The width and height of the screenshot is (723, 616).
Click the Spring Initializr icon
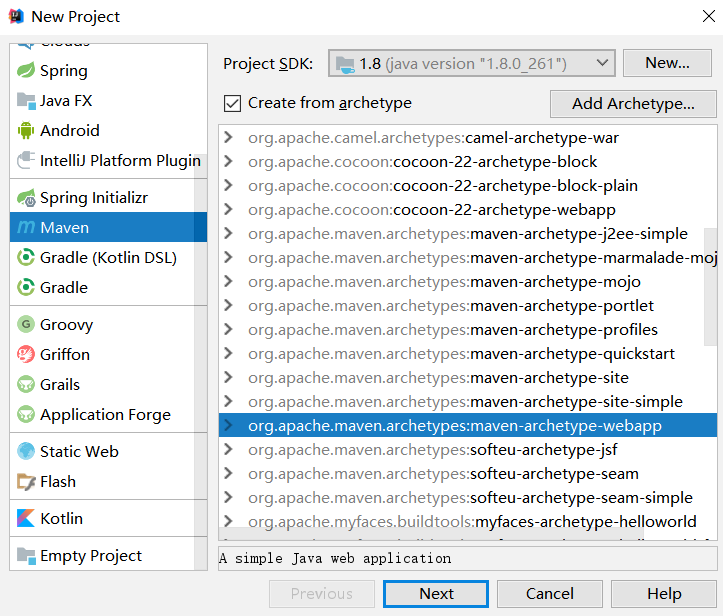click(26, 198)
